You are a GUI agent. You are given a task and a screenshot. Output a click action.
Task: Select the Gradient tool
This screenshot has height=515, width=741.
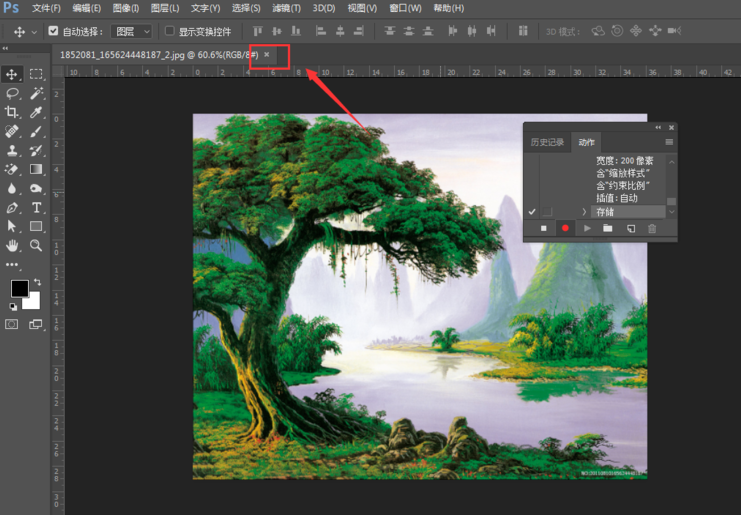[x=36, y=169]
